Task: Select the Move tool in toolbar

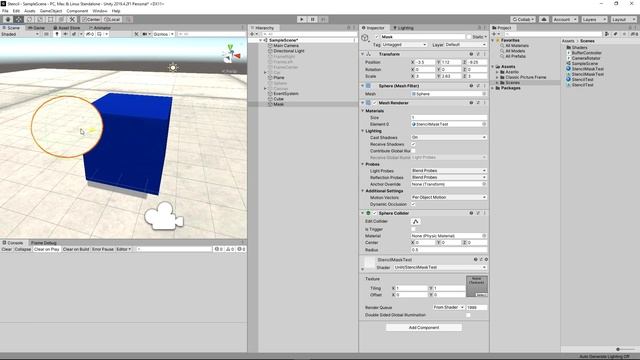Action: tap(19, 19)
